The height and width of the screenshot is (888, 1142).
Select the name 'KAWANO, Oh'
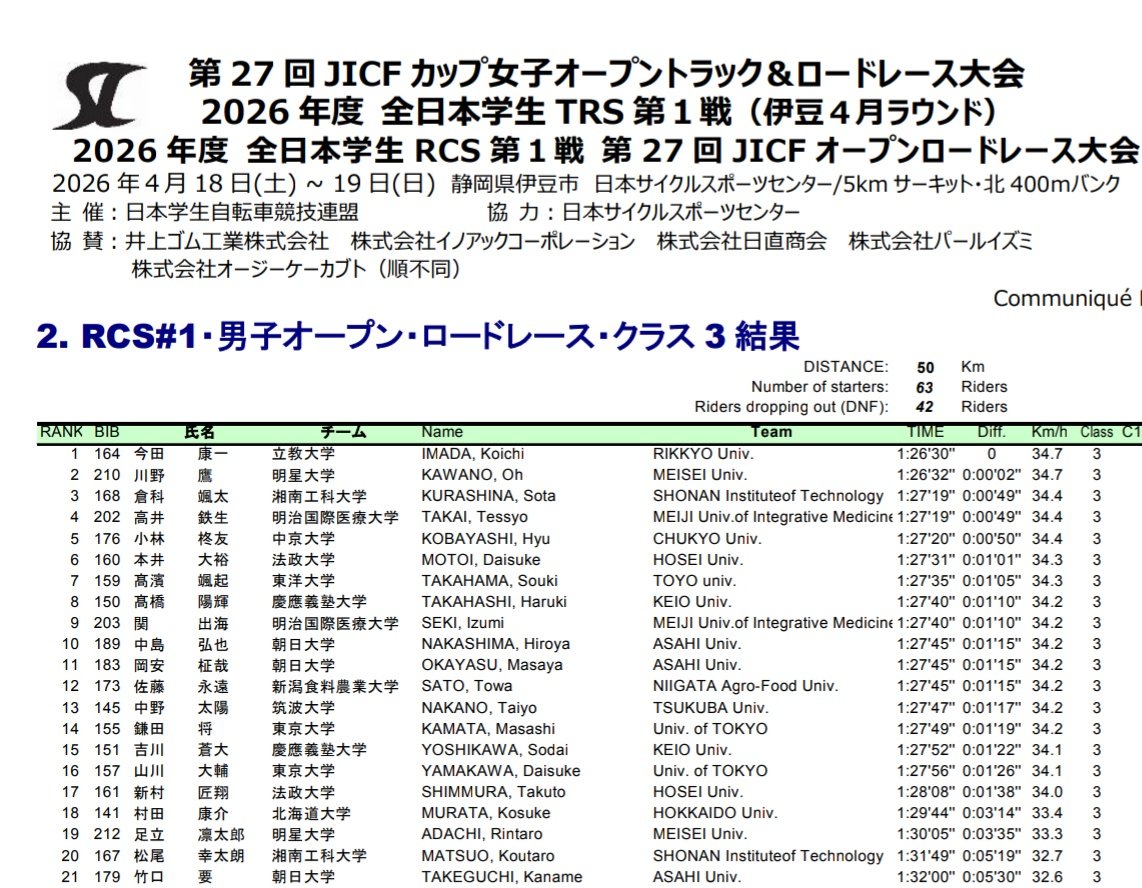point(472,475)
